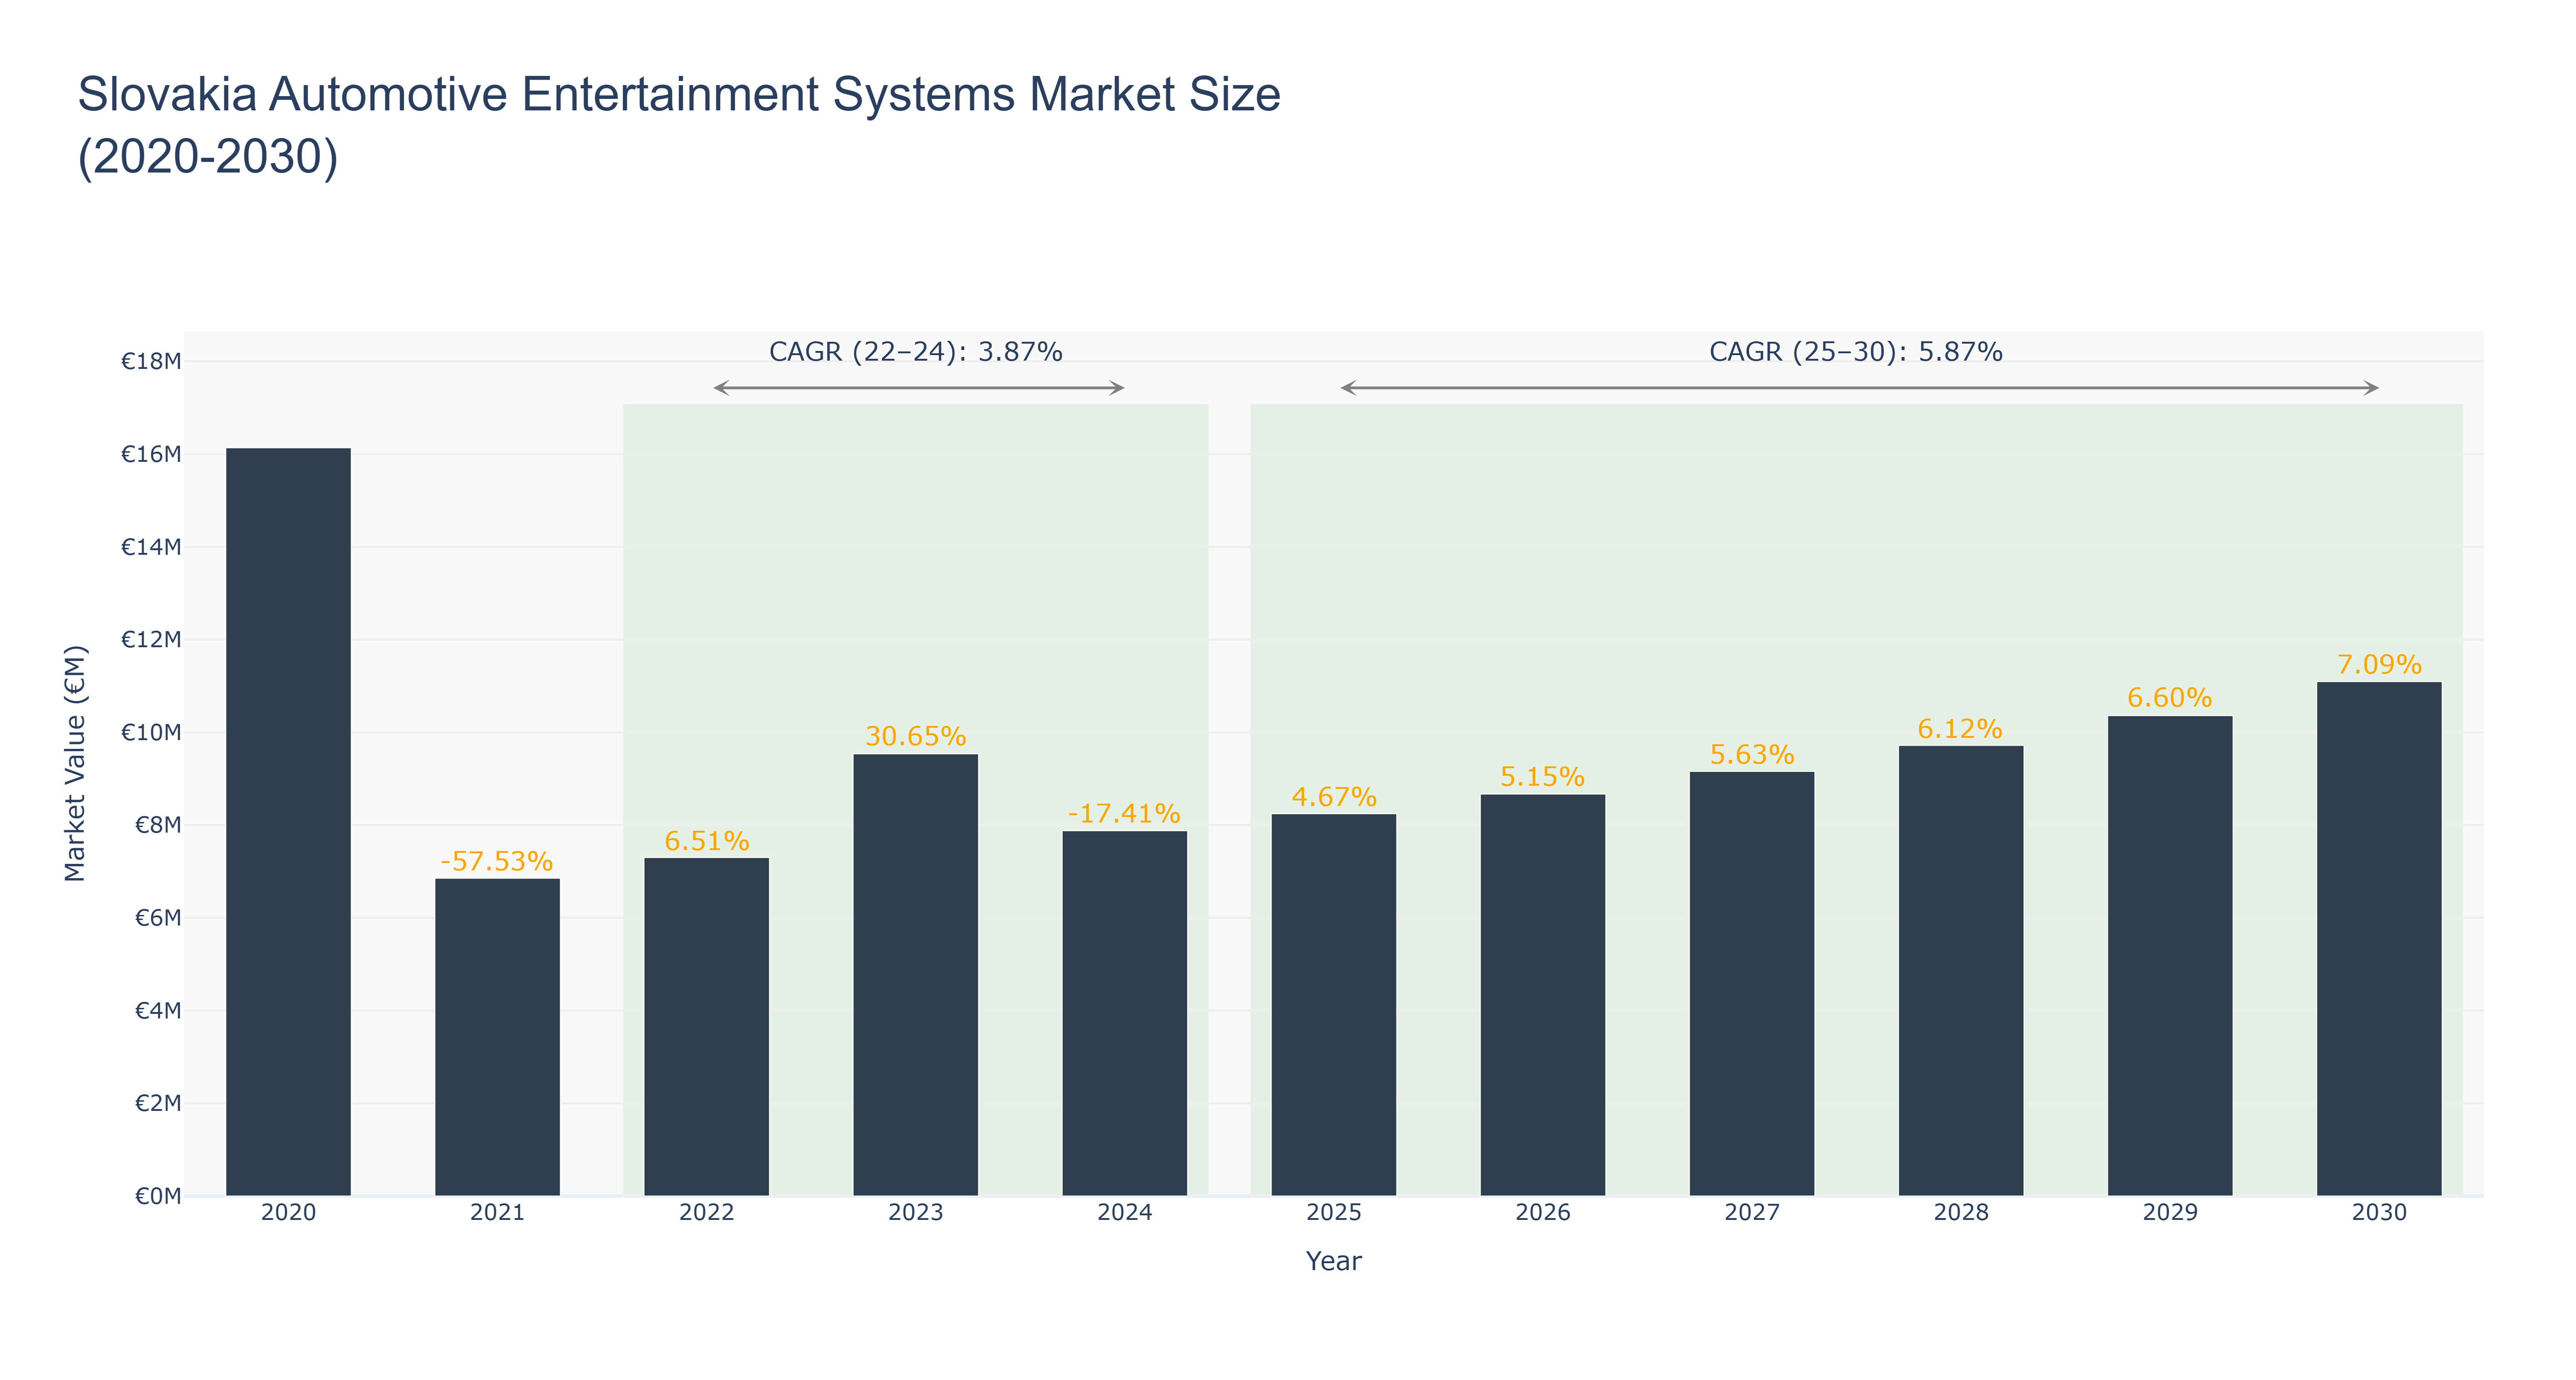The image size is (2576, 1380).
Task: Click the €4M y-axis tick label
Action: [158, 1010]
